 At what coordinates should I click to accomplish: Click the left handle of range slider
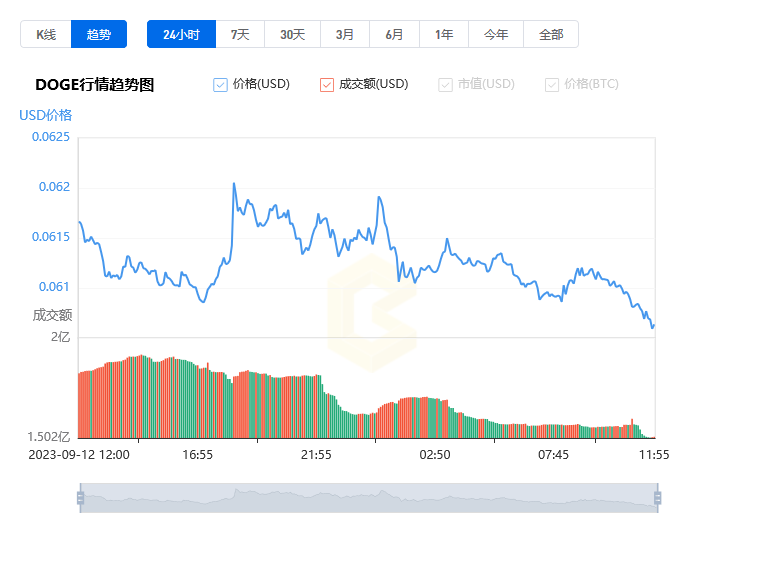[x=81, y=498]
